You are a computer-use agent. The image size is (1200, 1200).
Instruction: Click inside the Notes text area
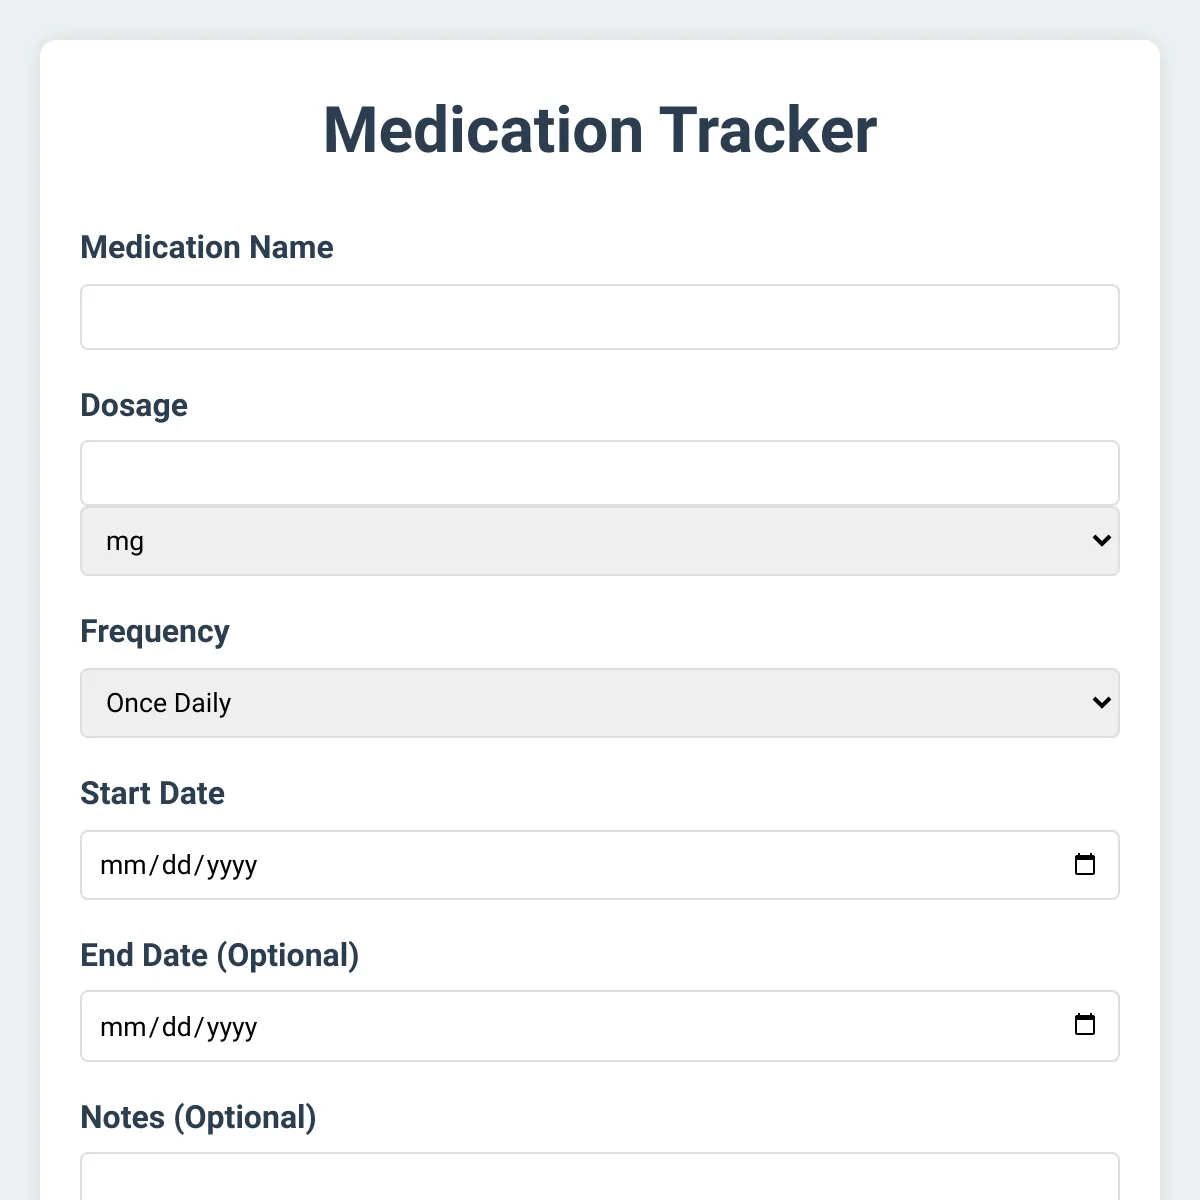click(x=600, y=1180)
